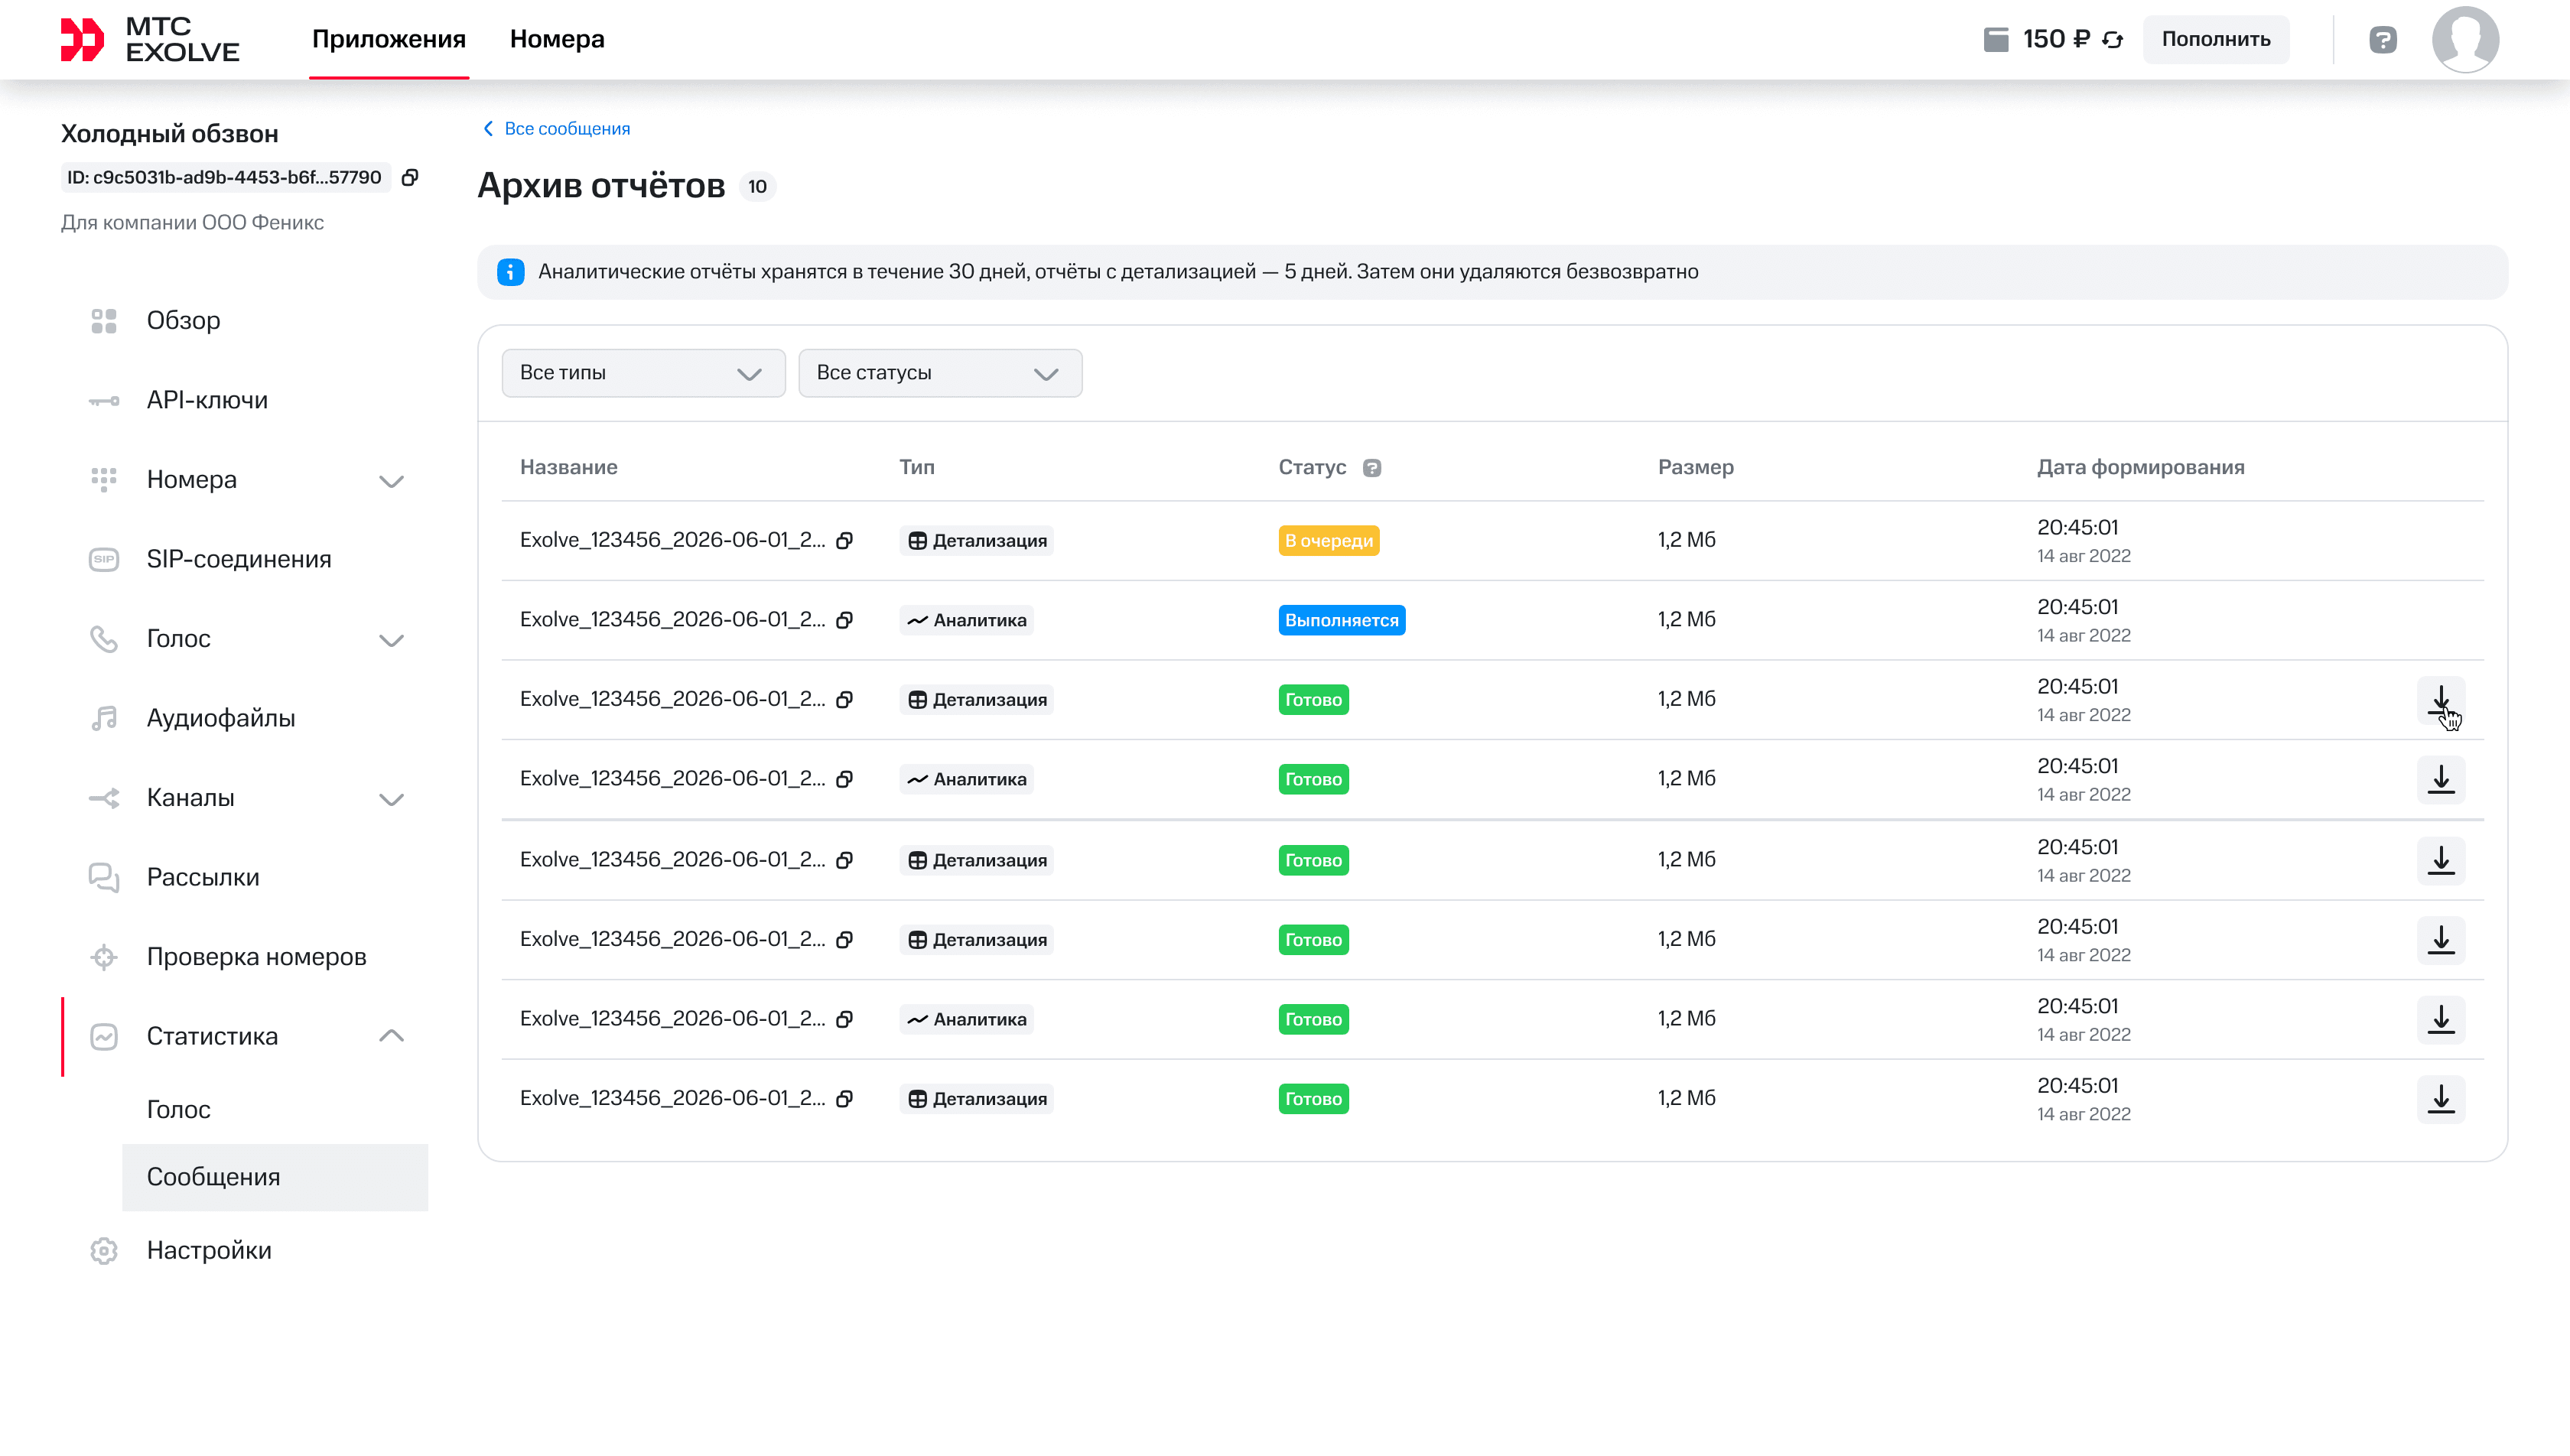Switch to the Номера top tab
Screen dimensions: 2570x1456
point(557,39)
